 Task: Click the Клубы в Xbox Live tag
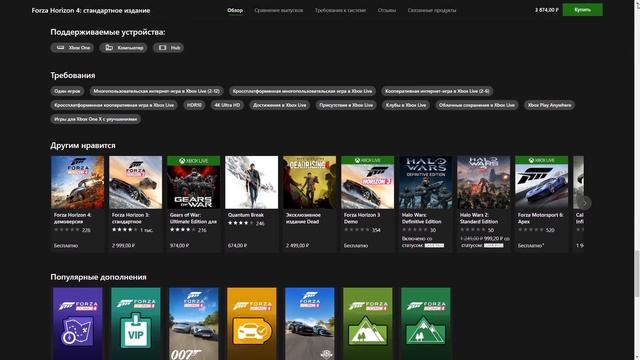click(x=406, y=105)
